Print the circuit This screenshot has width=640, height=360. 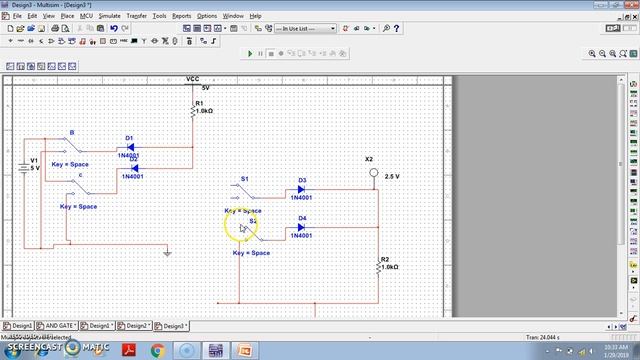55,29
